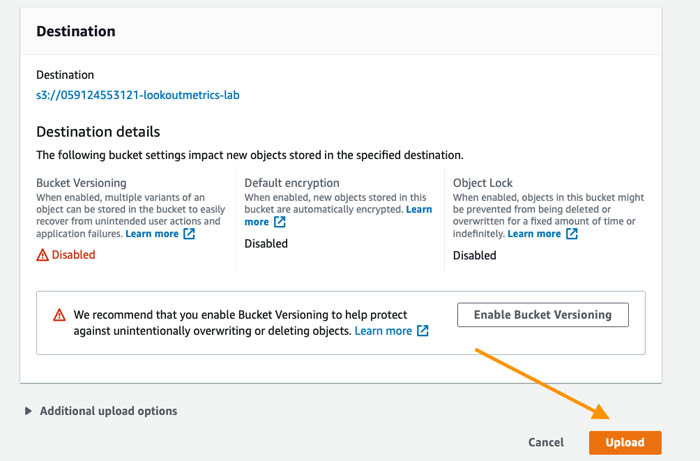
Task: Click the Bucket Versioning label
Action: click(x=81, y=183)
